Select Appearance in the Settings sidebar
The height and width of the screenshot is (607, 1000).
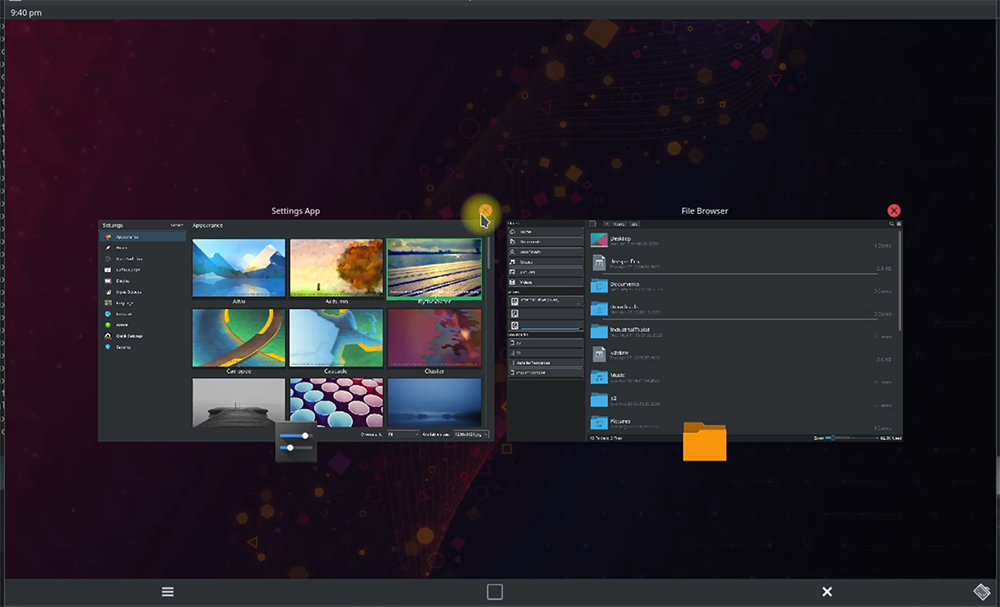[x=127, y=237]
